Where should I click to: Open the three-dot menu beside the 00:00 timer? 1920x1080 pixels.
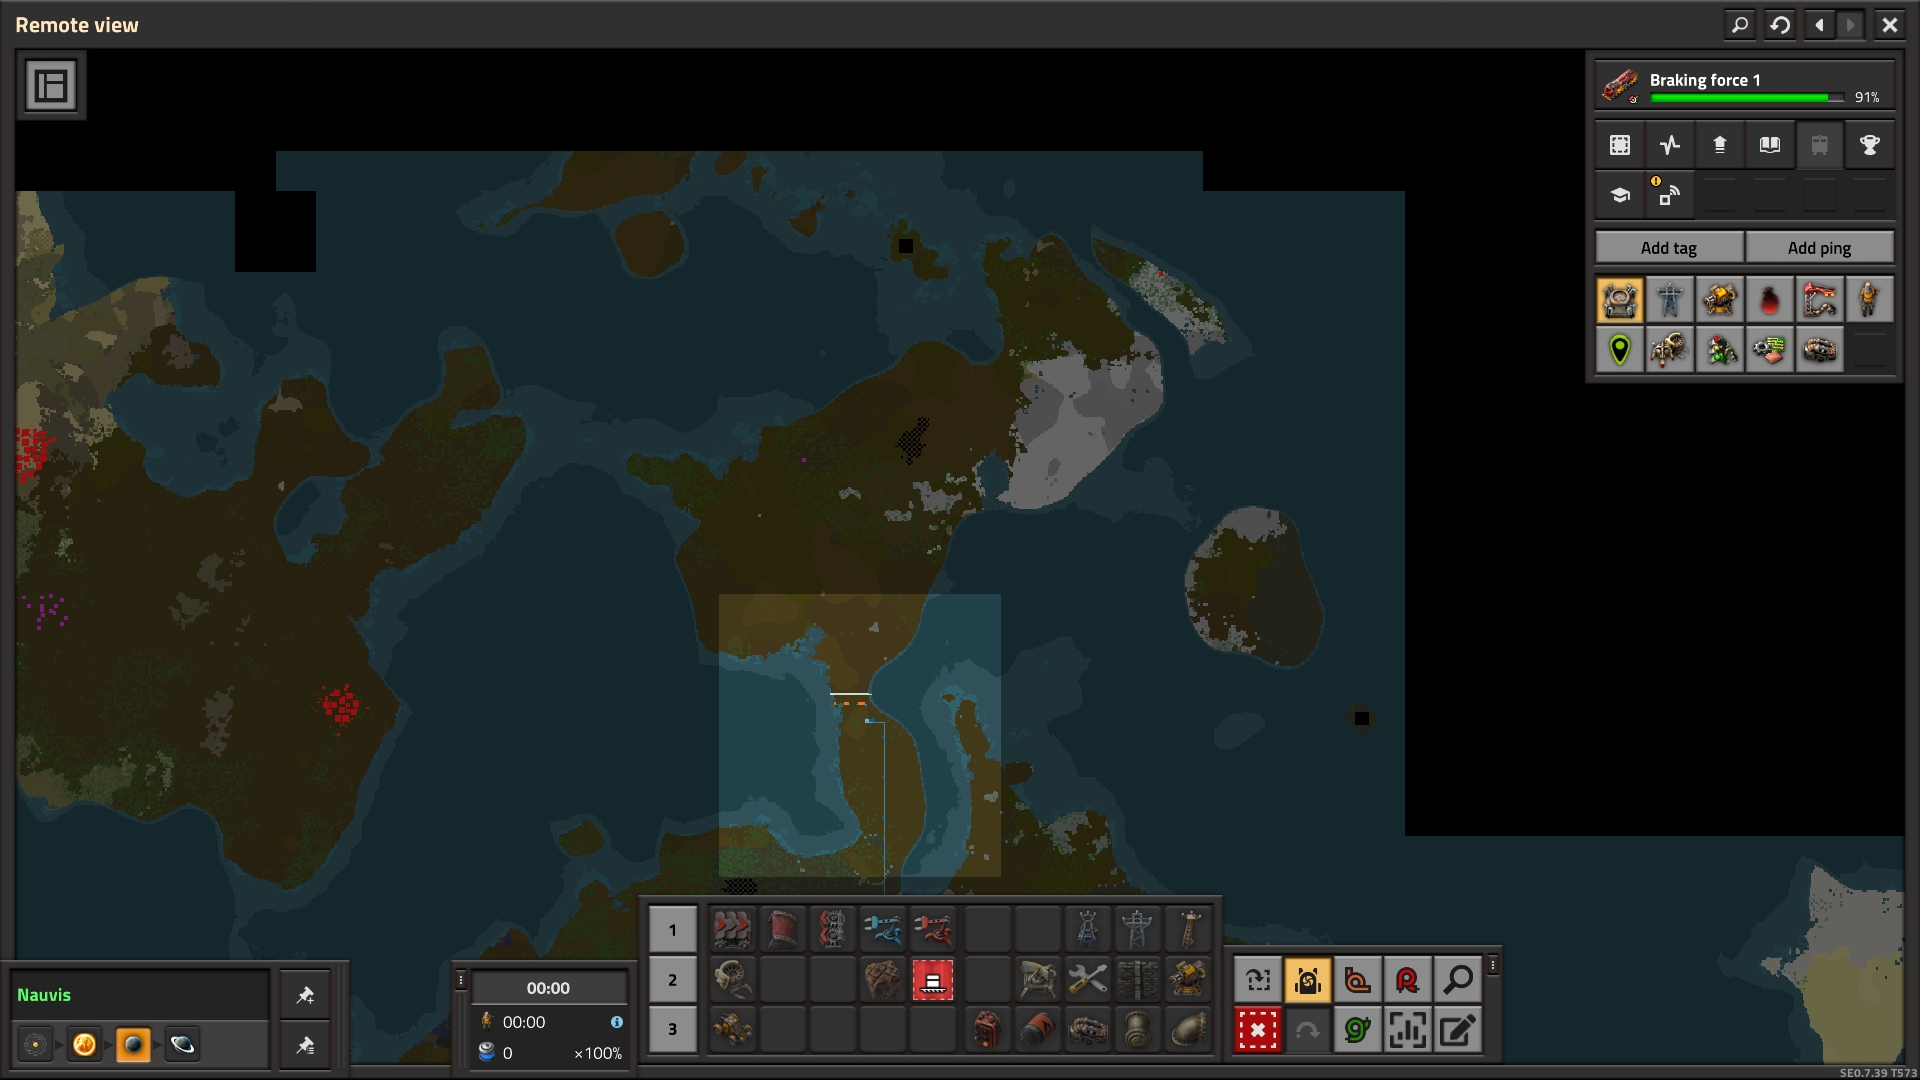(460, 980)
